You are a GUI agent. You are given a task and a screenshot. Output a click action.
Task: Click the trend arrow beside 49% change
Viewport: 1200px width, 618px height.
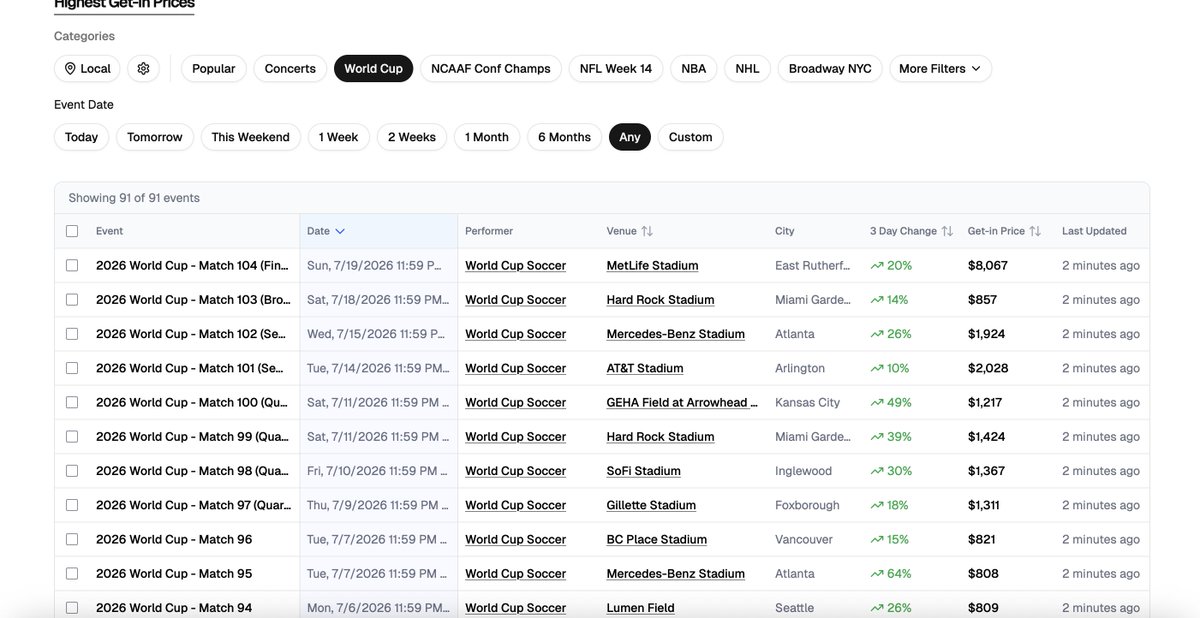pyautogui.click(x=877, y=403)
